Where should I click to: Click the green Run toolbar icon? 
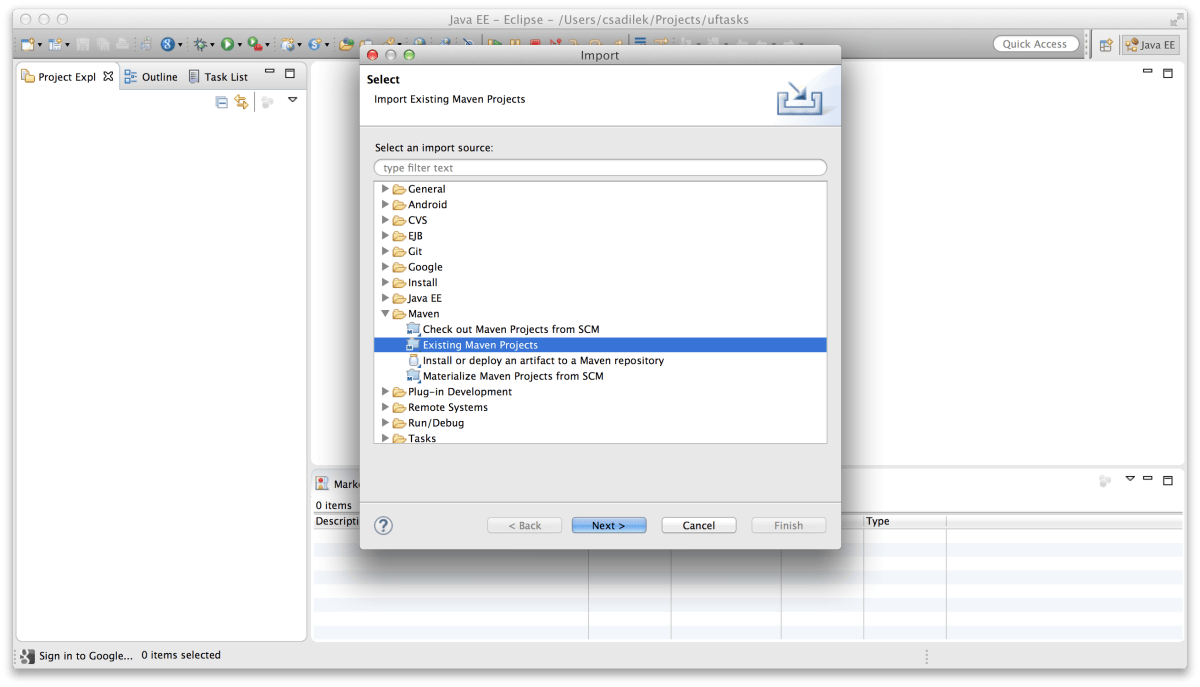point(228,44)
